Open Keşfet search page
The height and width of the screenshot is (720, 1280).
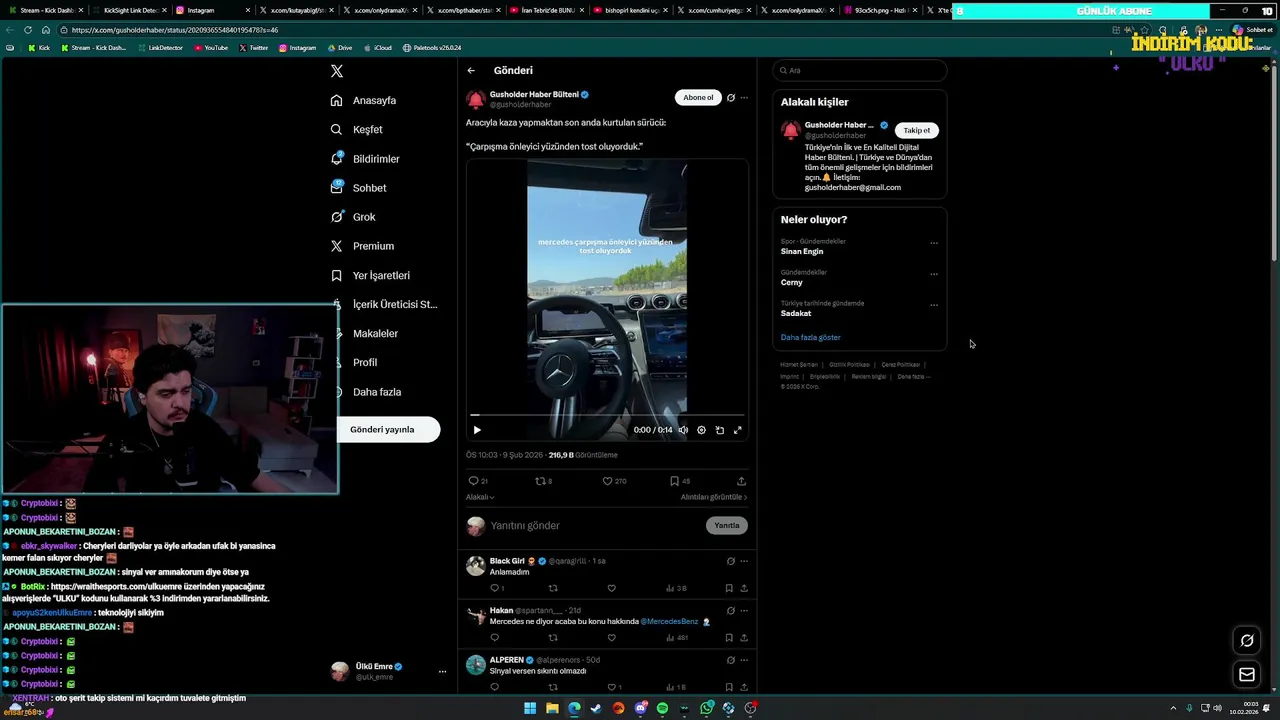pos(357,129)
